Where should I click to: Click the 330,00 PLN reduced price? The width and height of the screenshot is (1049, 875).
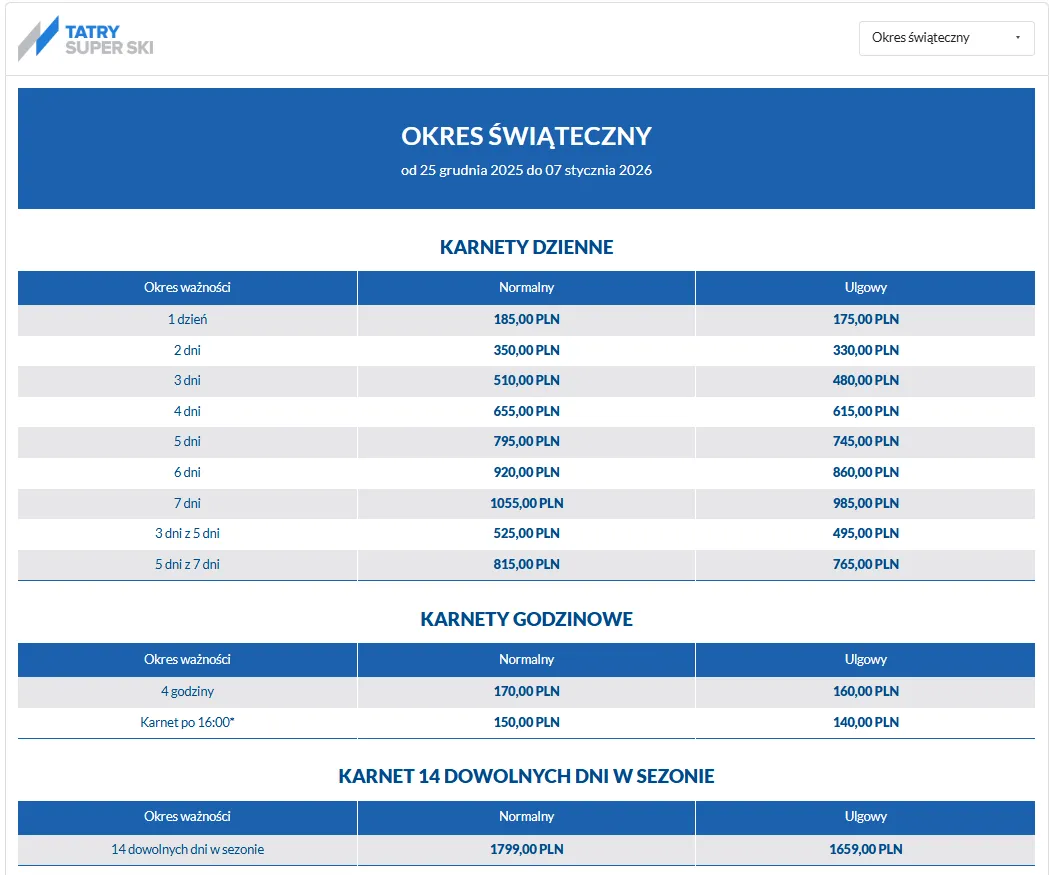point(865,350)
